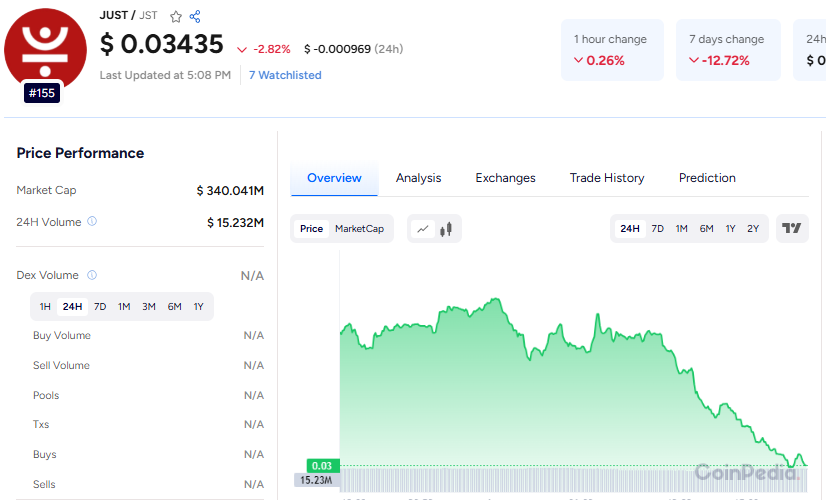The image size is (826, 500).
Task: Click the Sells row label
Action: [x=44, y=485]
